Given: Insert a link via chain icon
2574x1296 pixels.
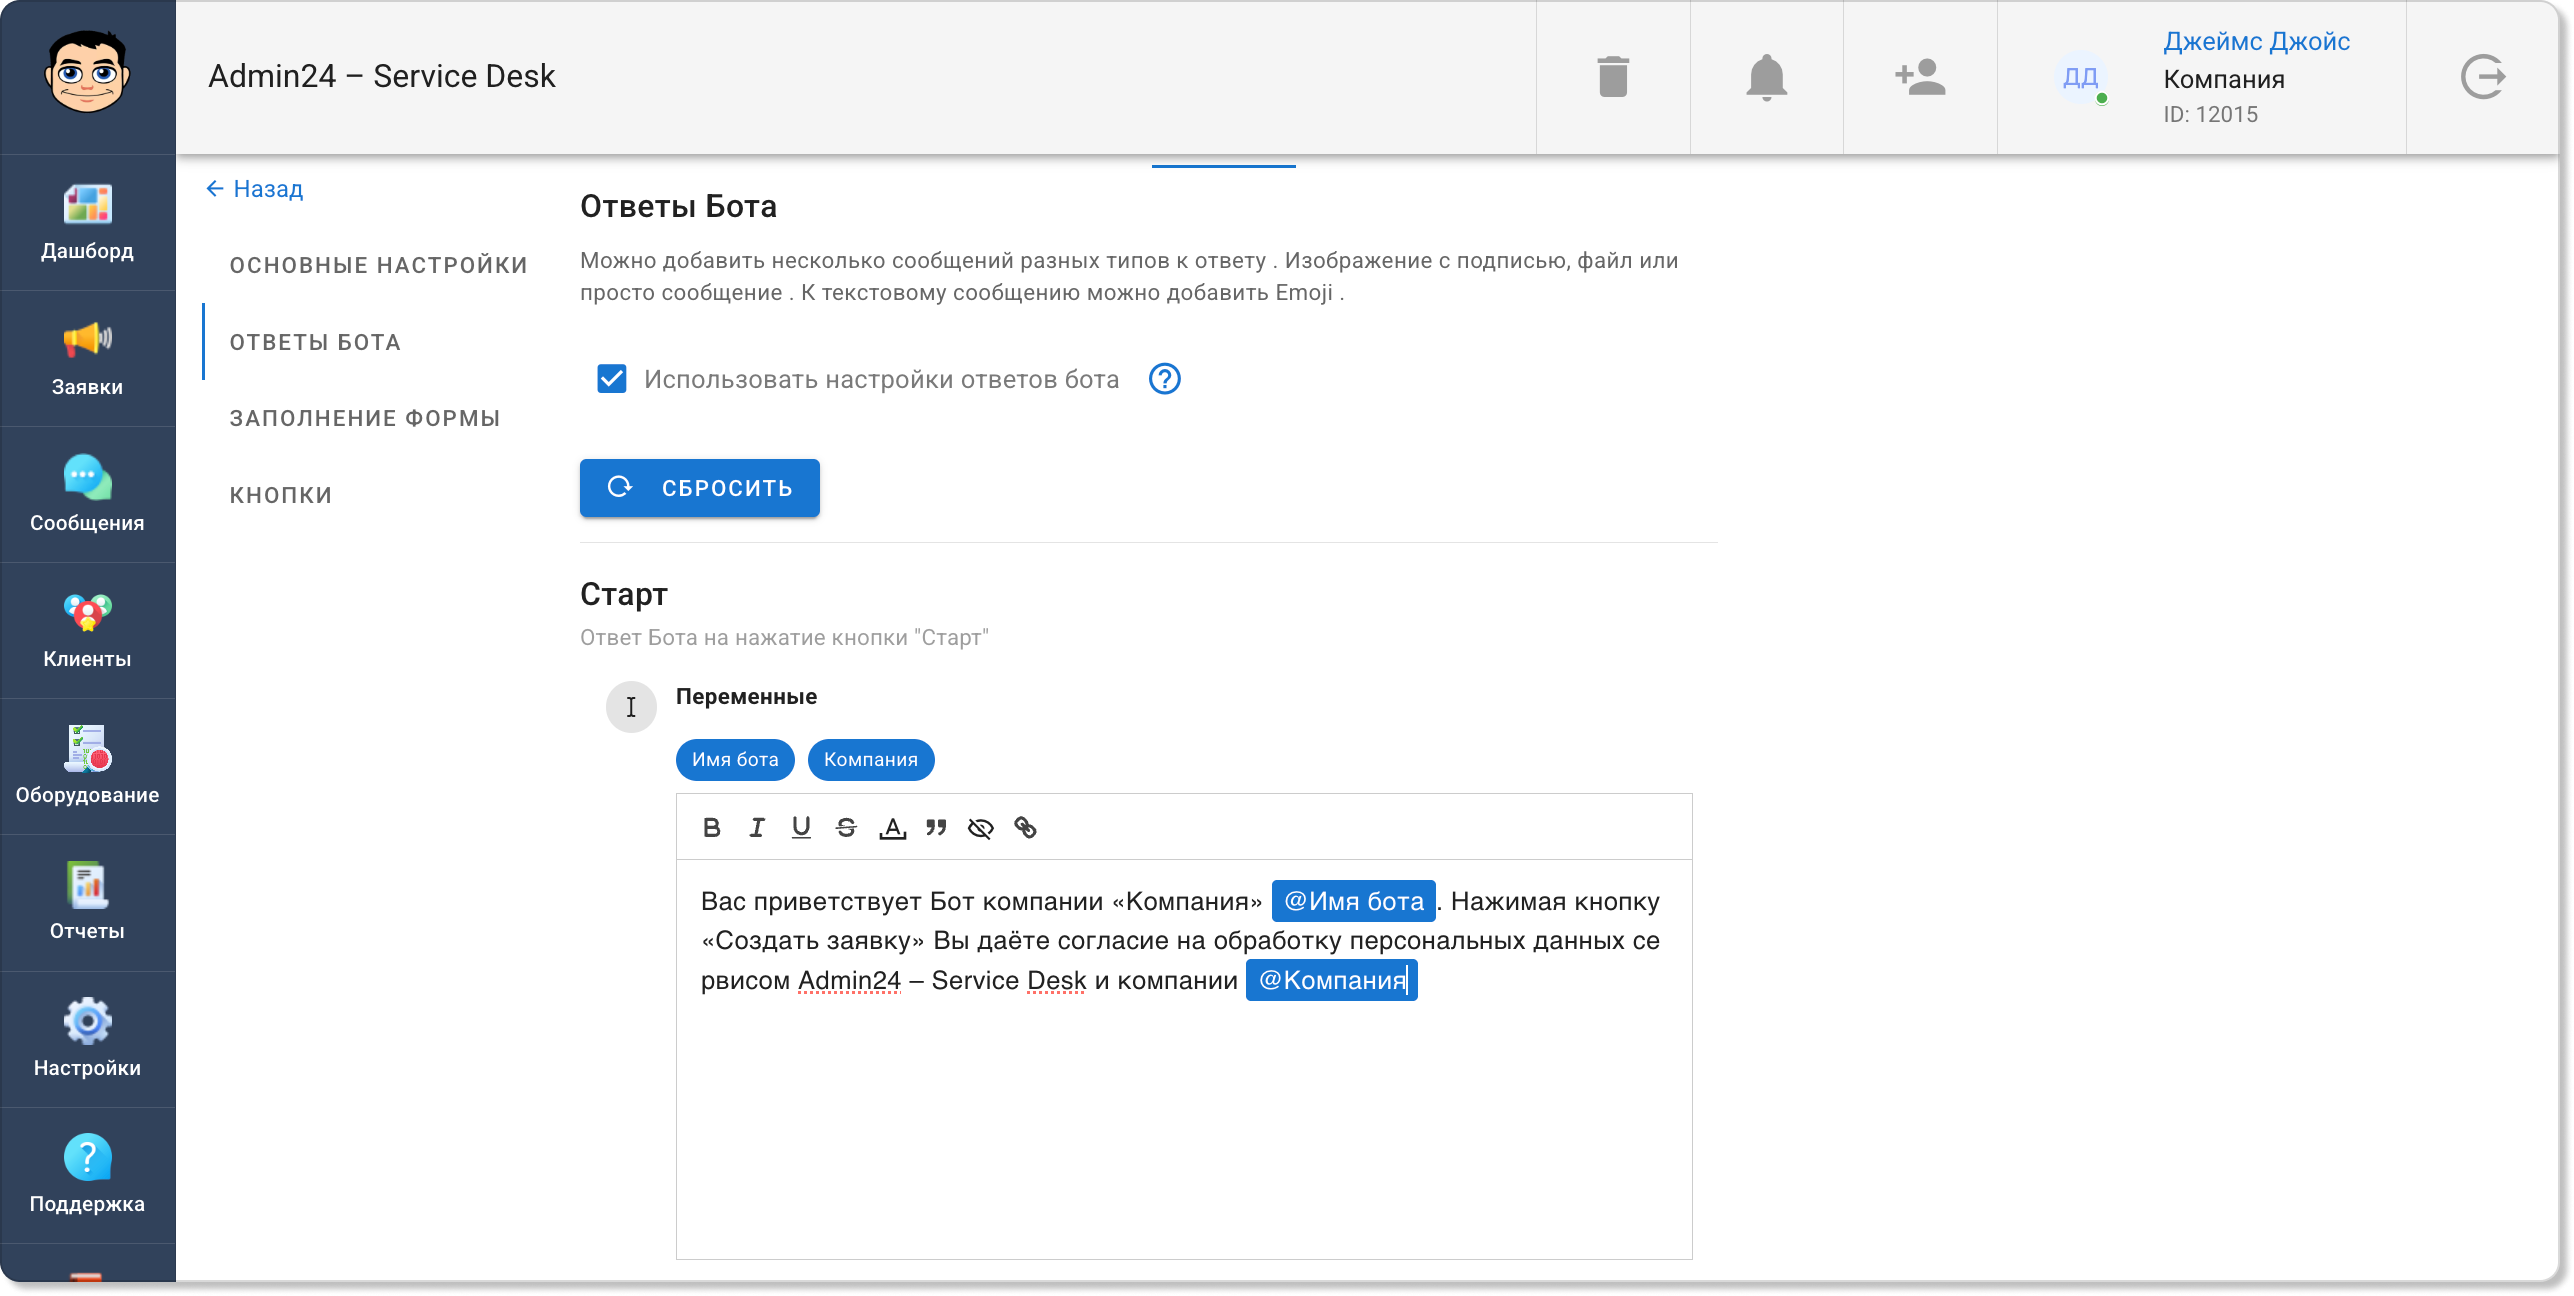Looking at the screenshot, I should pyautogui.click(x=1025, y=827).
